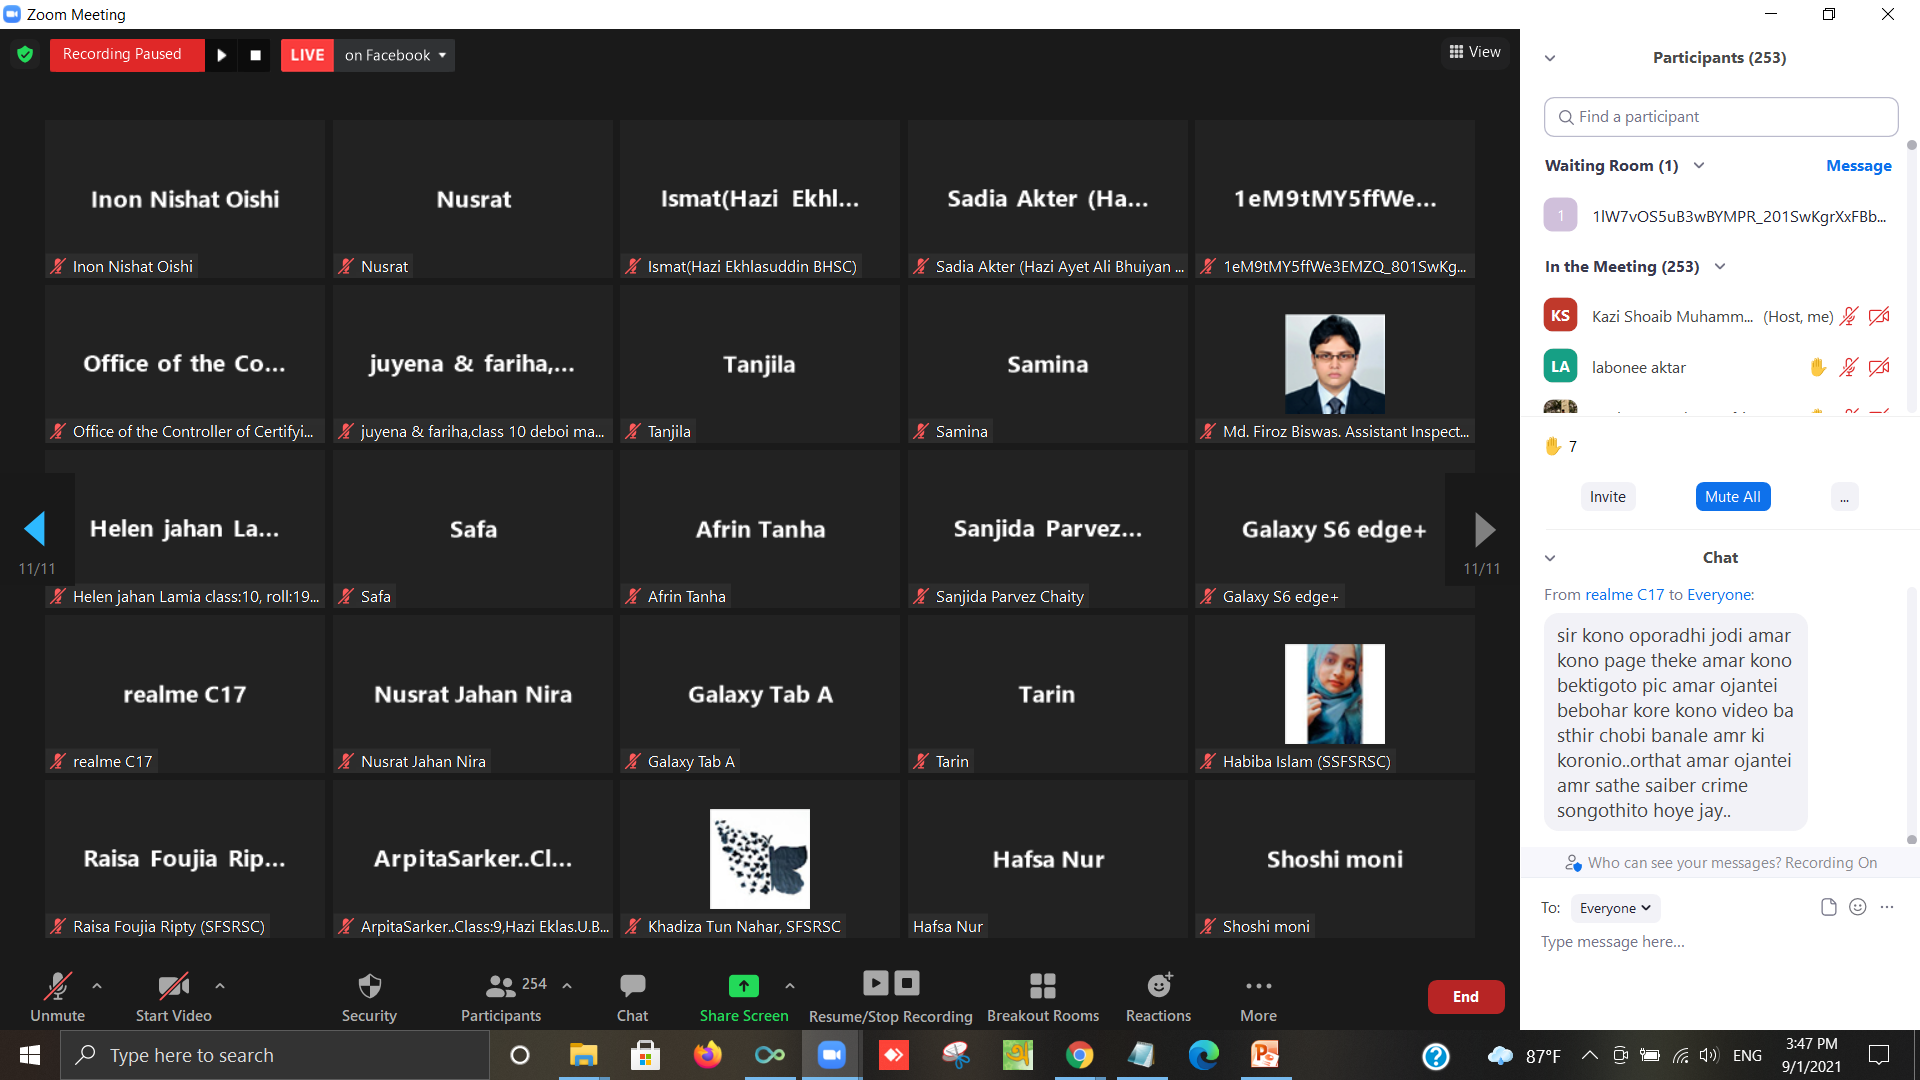The height and width of the screenshot is (1080, 1920).
Task: Click Mute All button
Action: (x=1733, y=497)
